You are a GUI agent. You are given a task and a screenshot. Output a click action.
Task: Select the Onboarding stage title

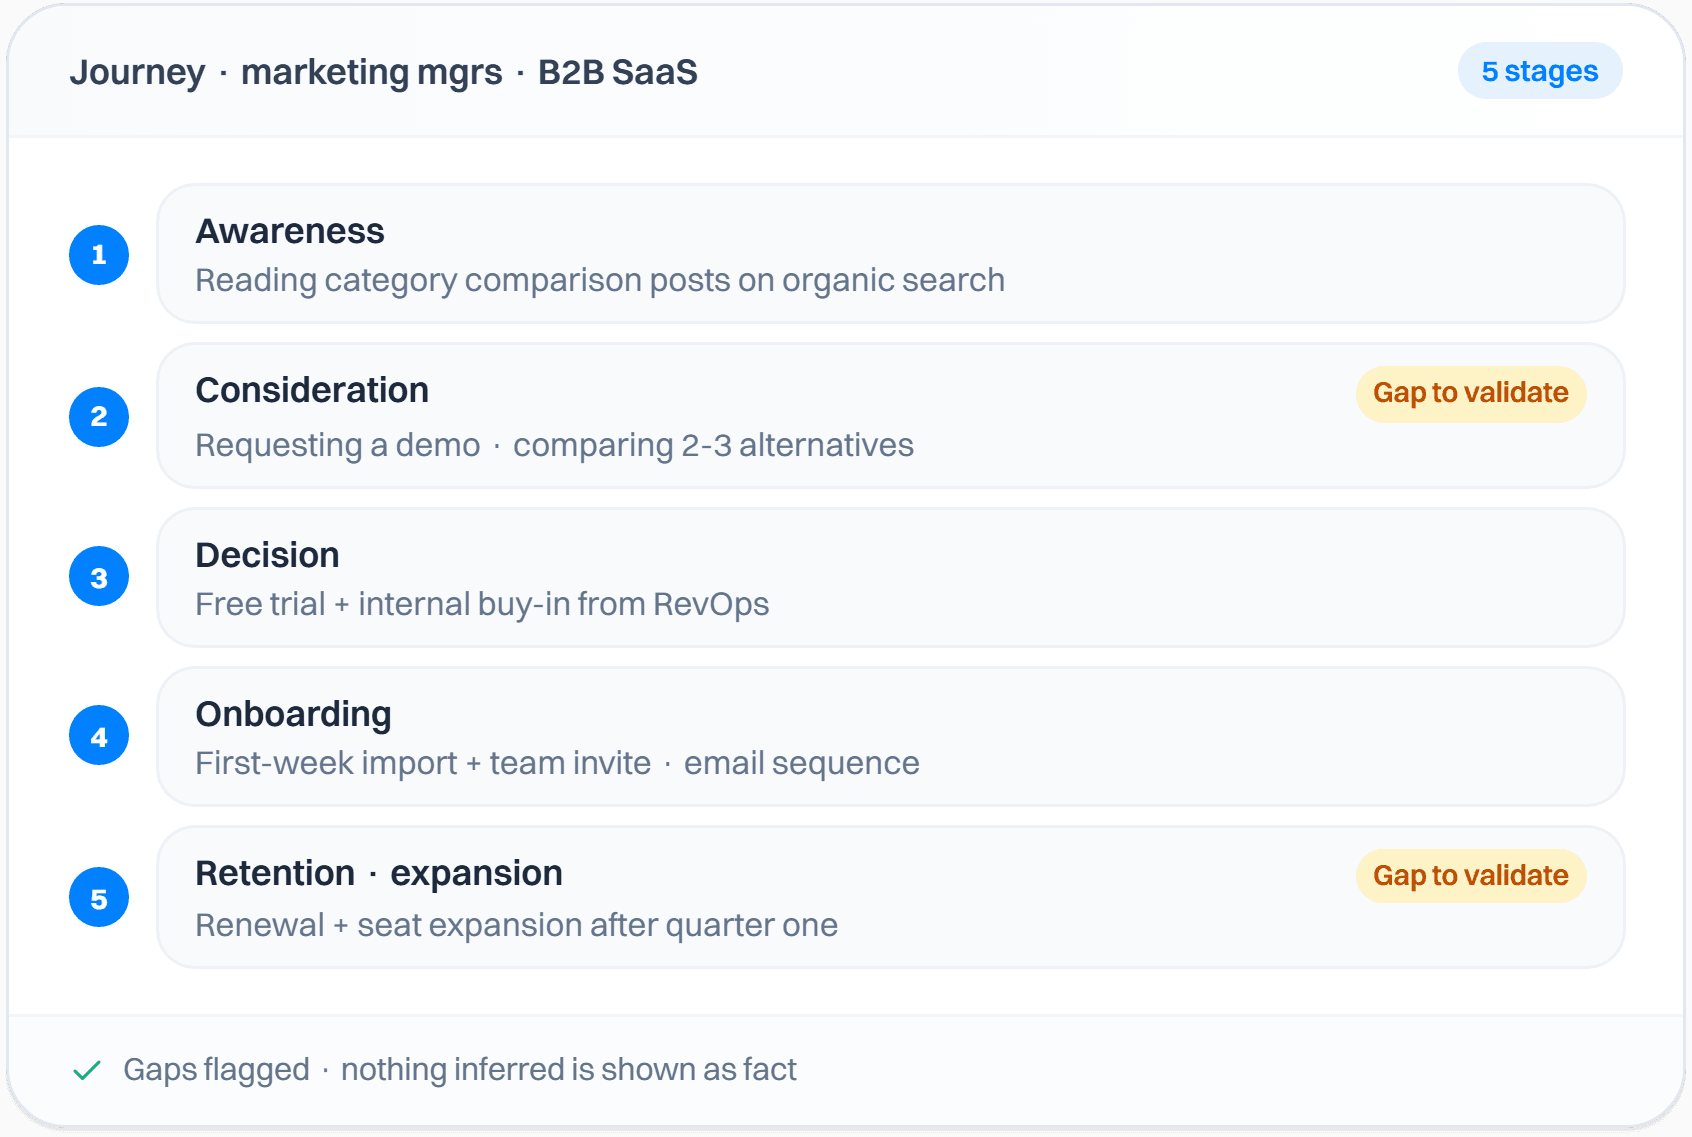(x=294, y=714)
